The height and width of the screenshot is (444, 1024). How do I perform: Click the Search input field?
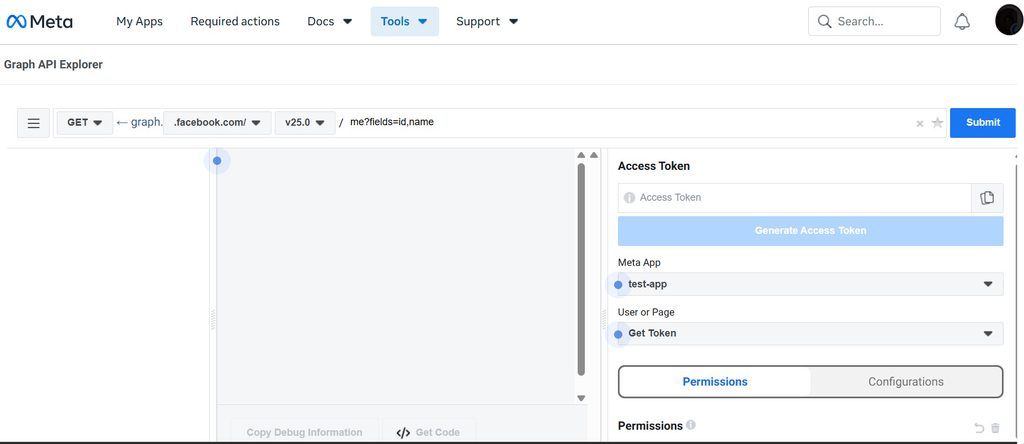click(874, 22)
